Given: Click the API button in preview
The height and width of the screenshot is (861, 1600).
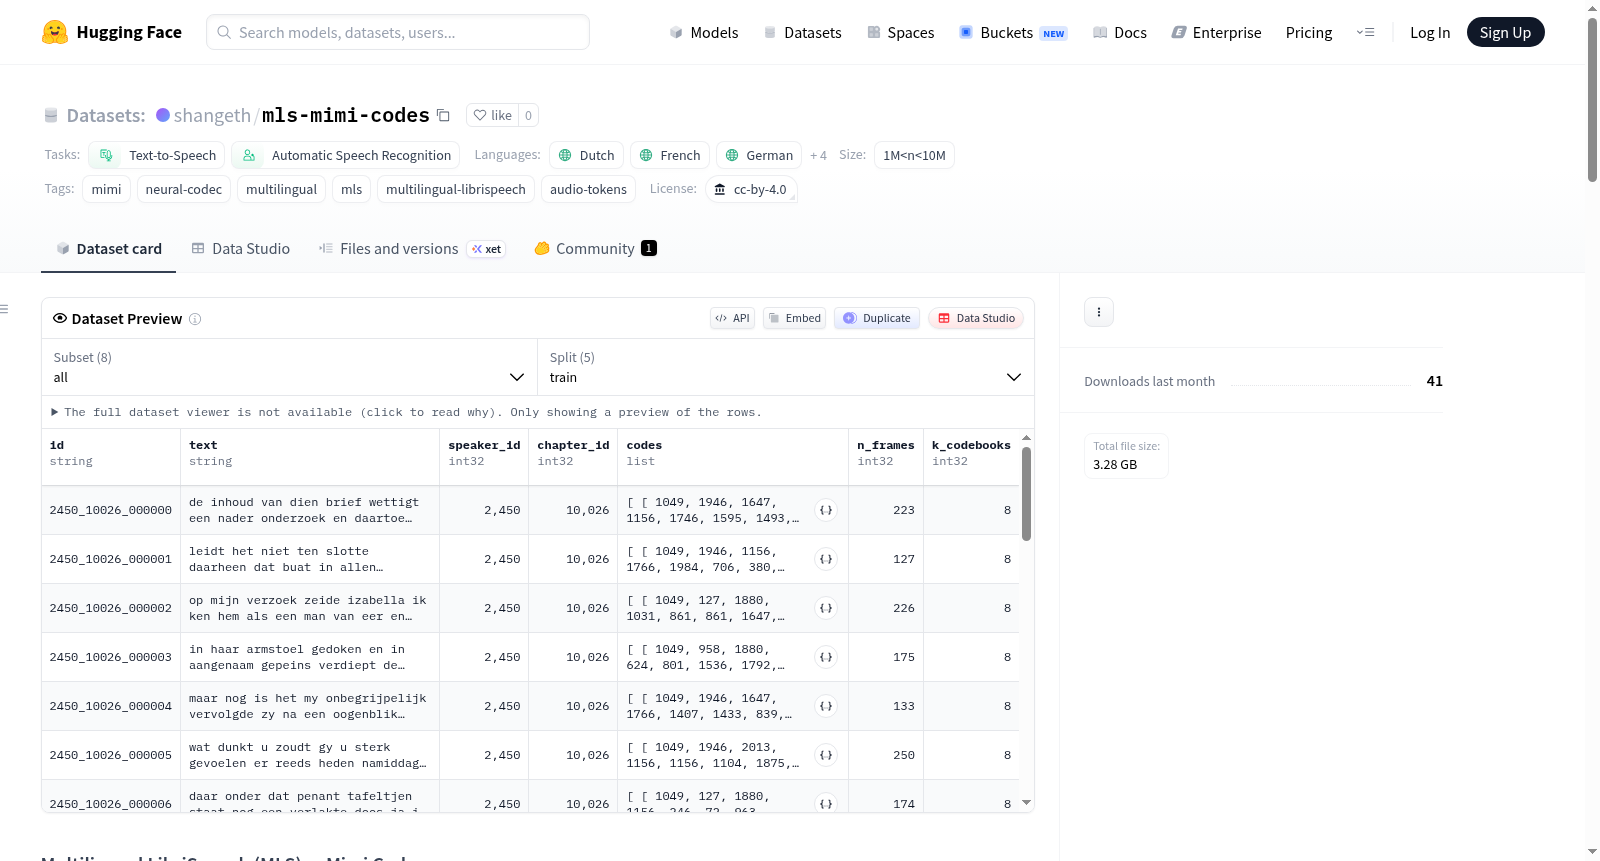Looking at the screenshot, I should point(732,318).
